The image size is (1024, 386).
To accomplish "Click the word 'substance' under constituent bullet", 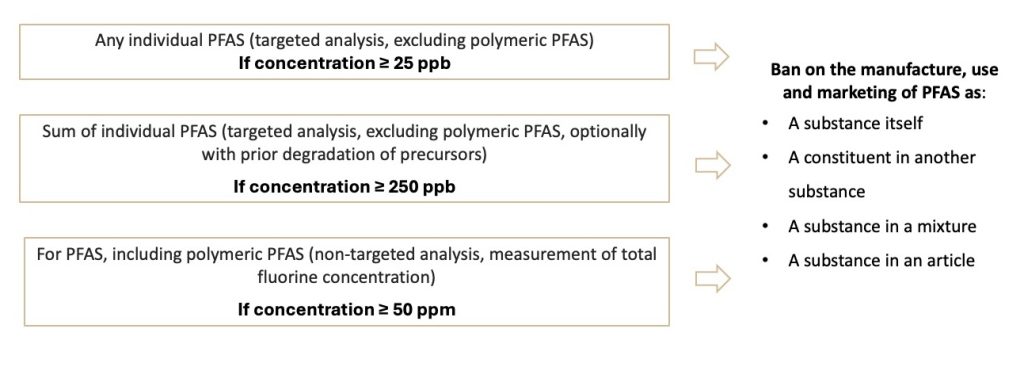I will pyautogui.click(x=826, y=192).
